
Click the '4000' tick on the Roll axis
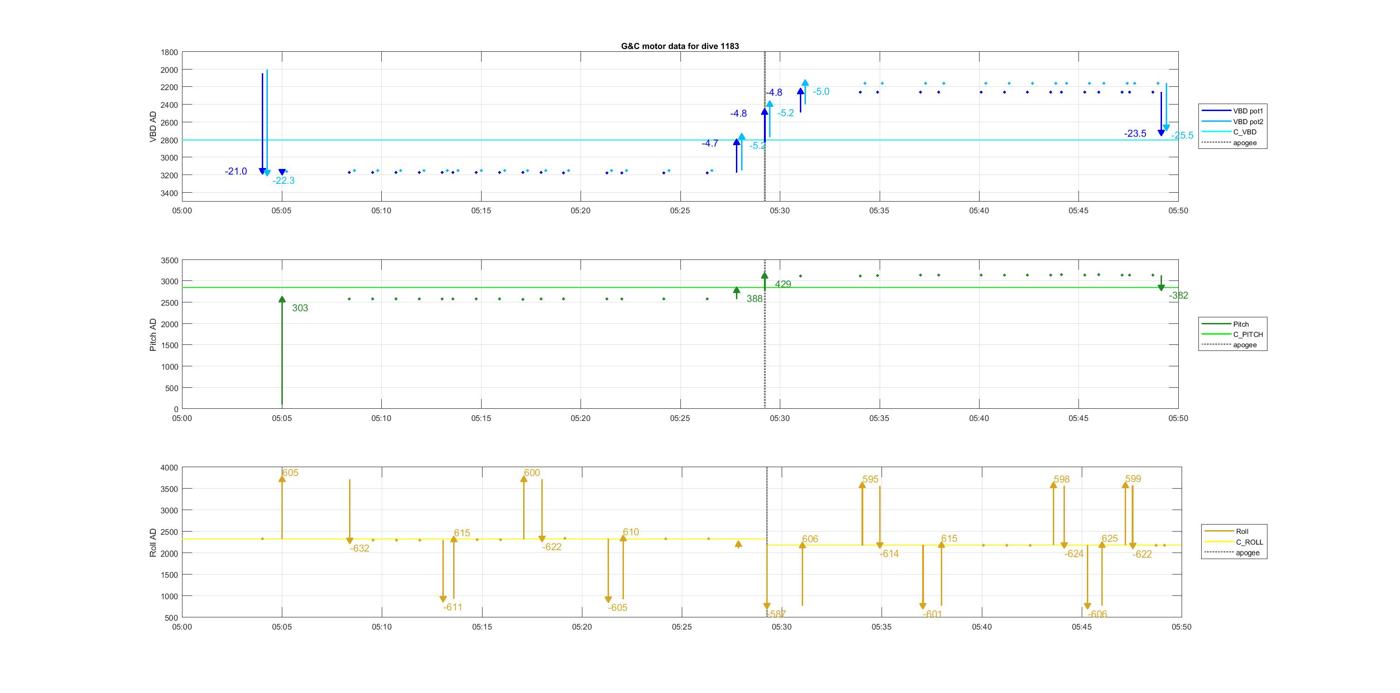(168, 468)
